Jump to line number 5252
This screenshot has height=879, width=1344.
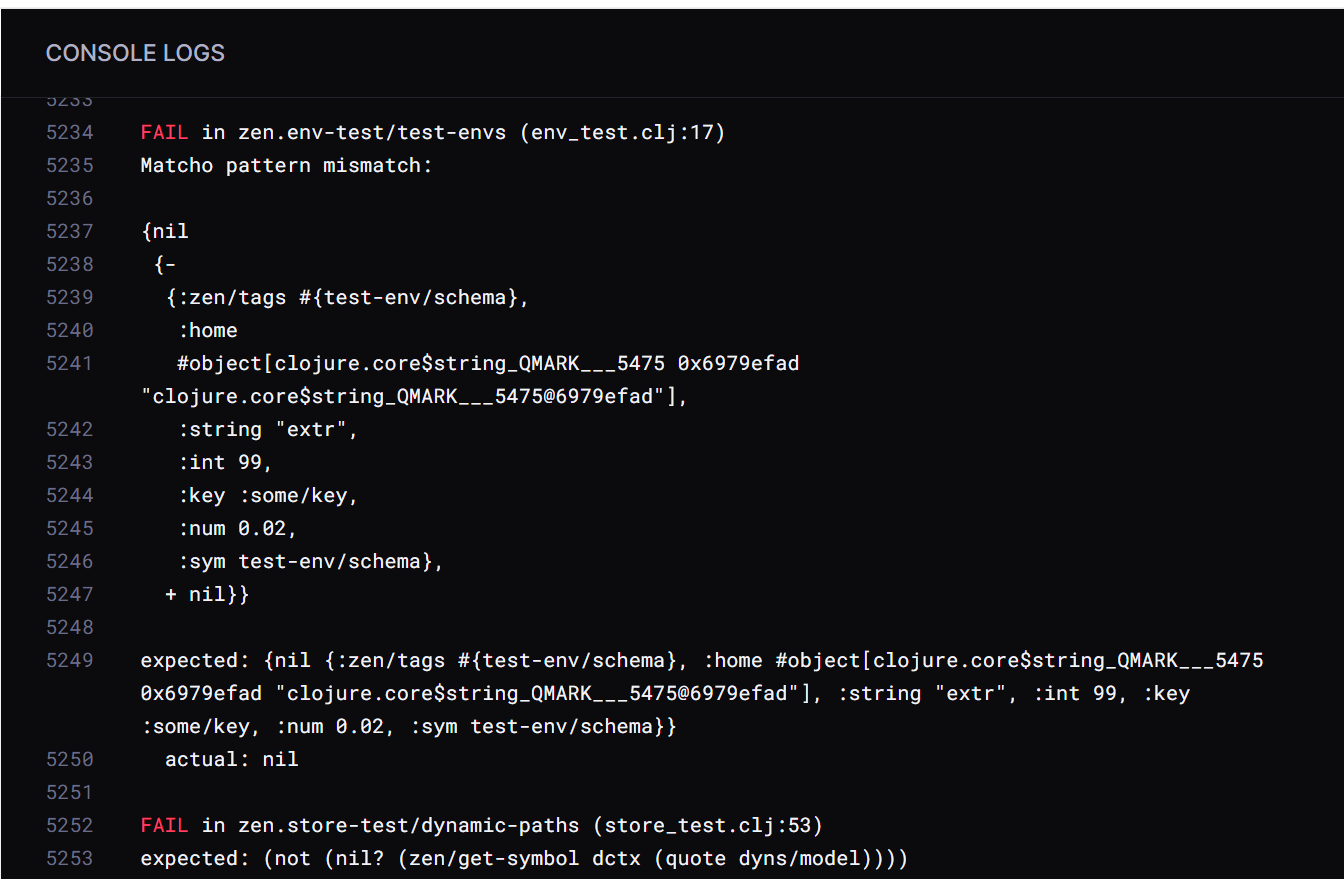click(x=69, y=825)
